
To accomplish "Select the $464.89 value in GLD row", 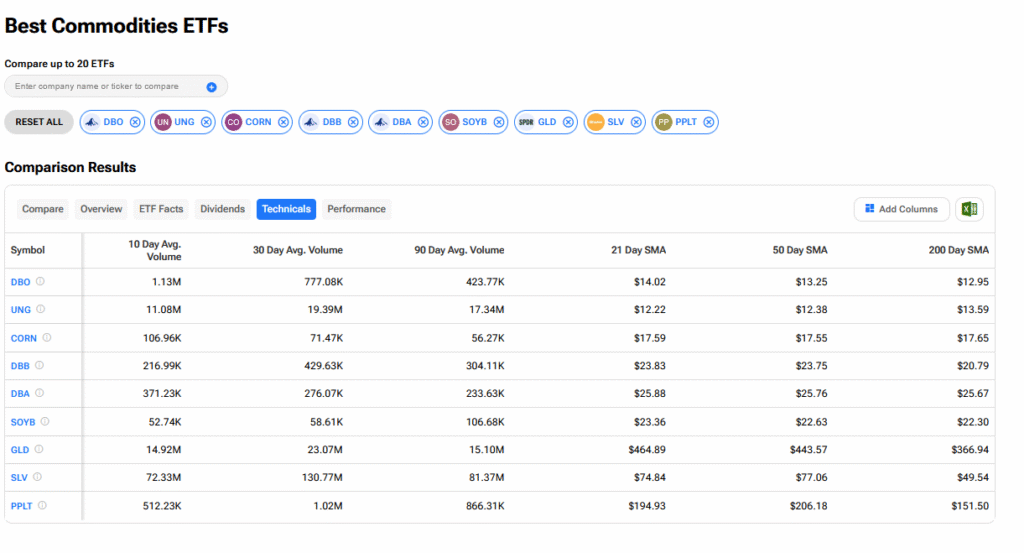I will click(647, 450).
